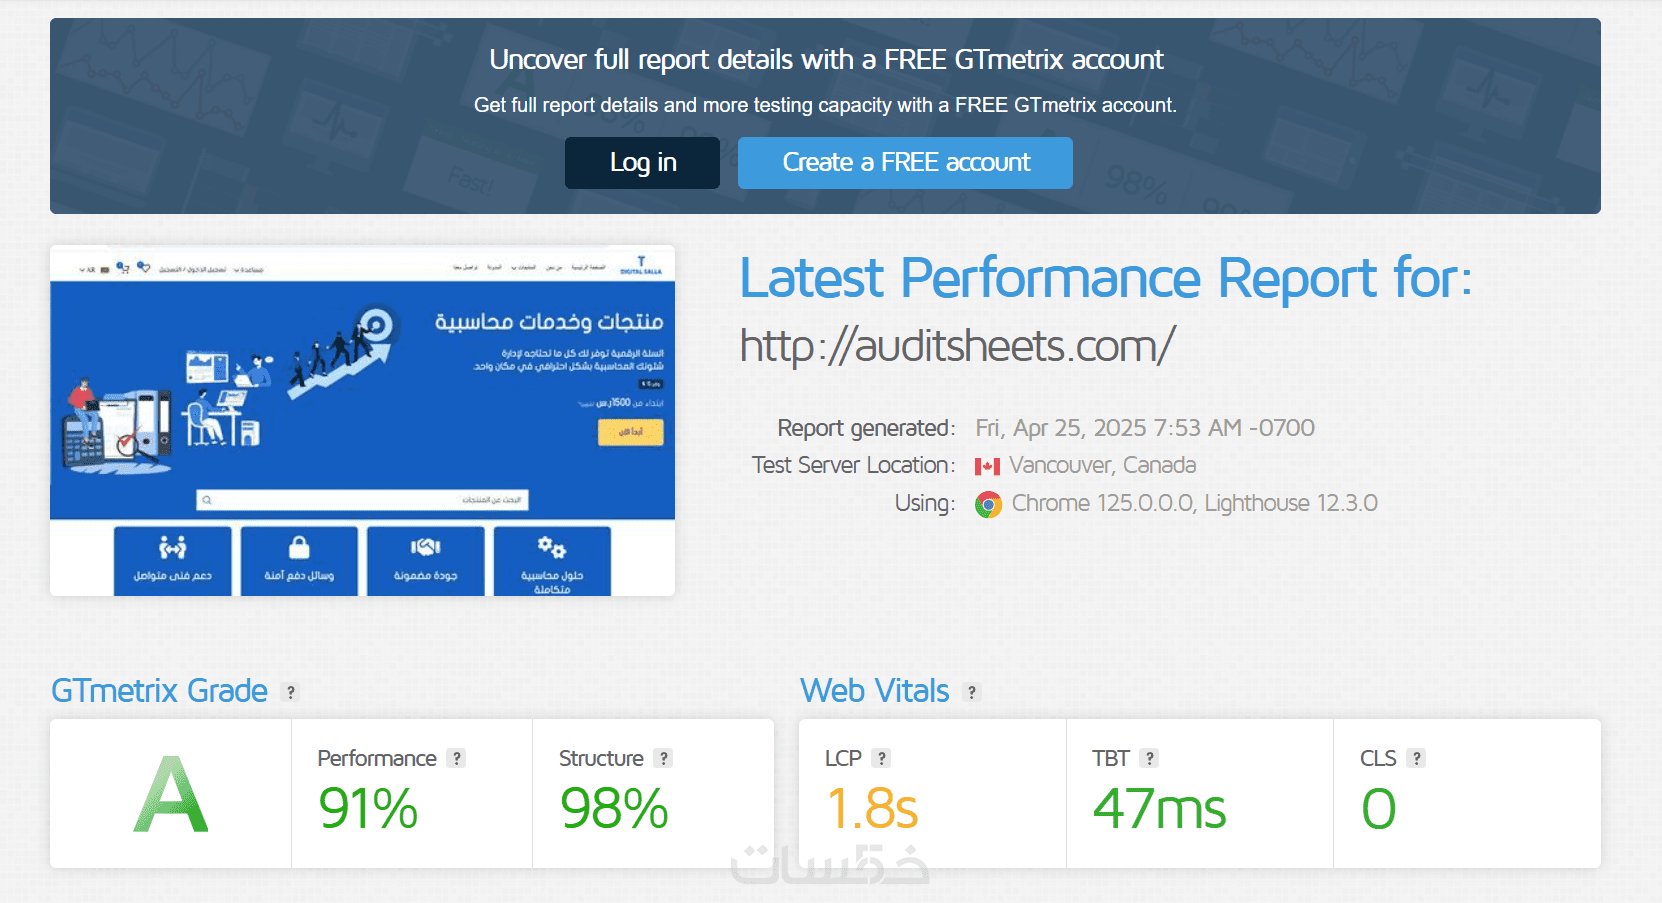The width and height of the screenshot is (1662, 903).
Task: Click the report date Fri, Apr 25, 2025
Action: (1145, 428)
